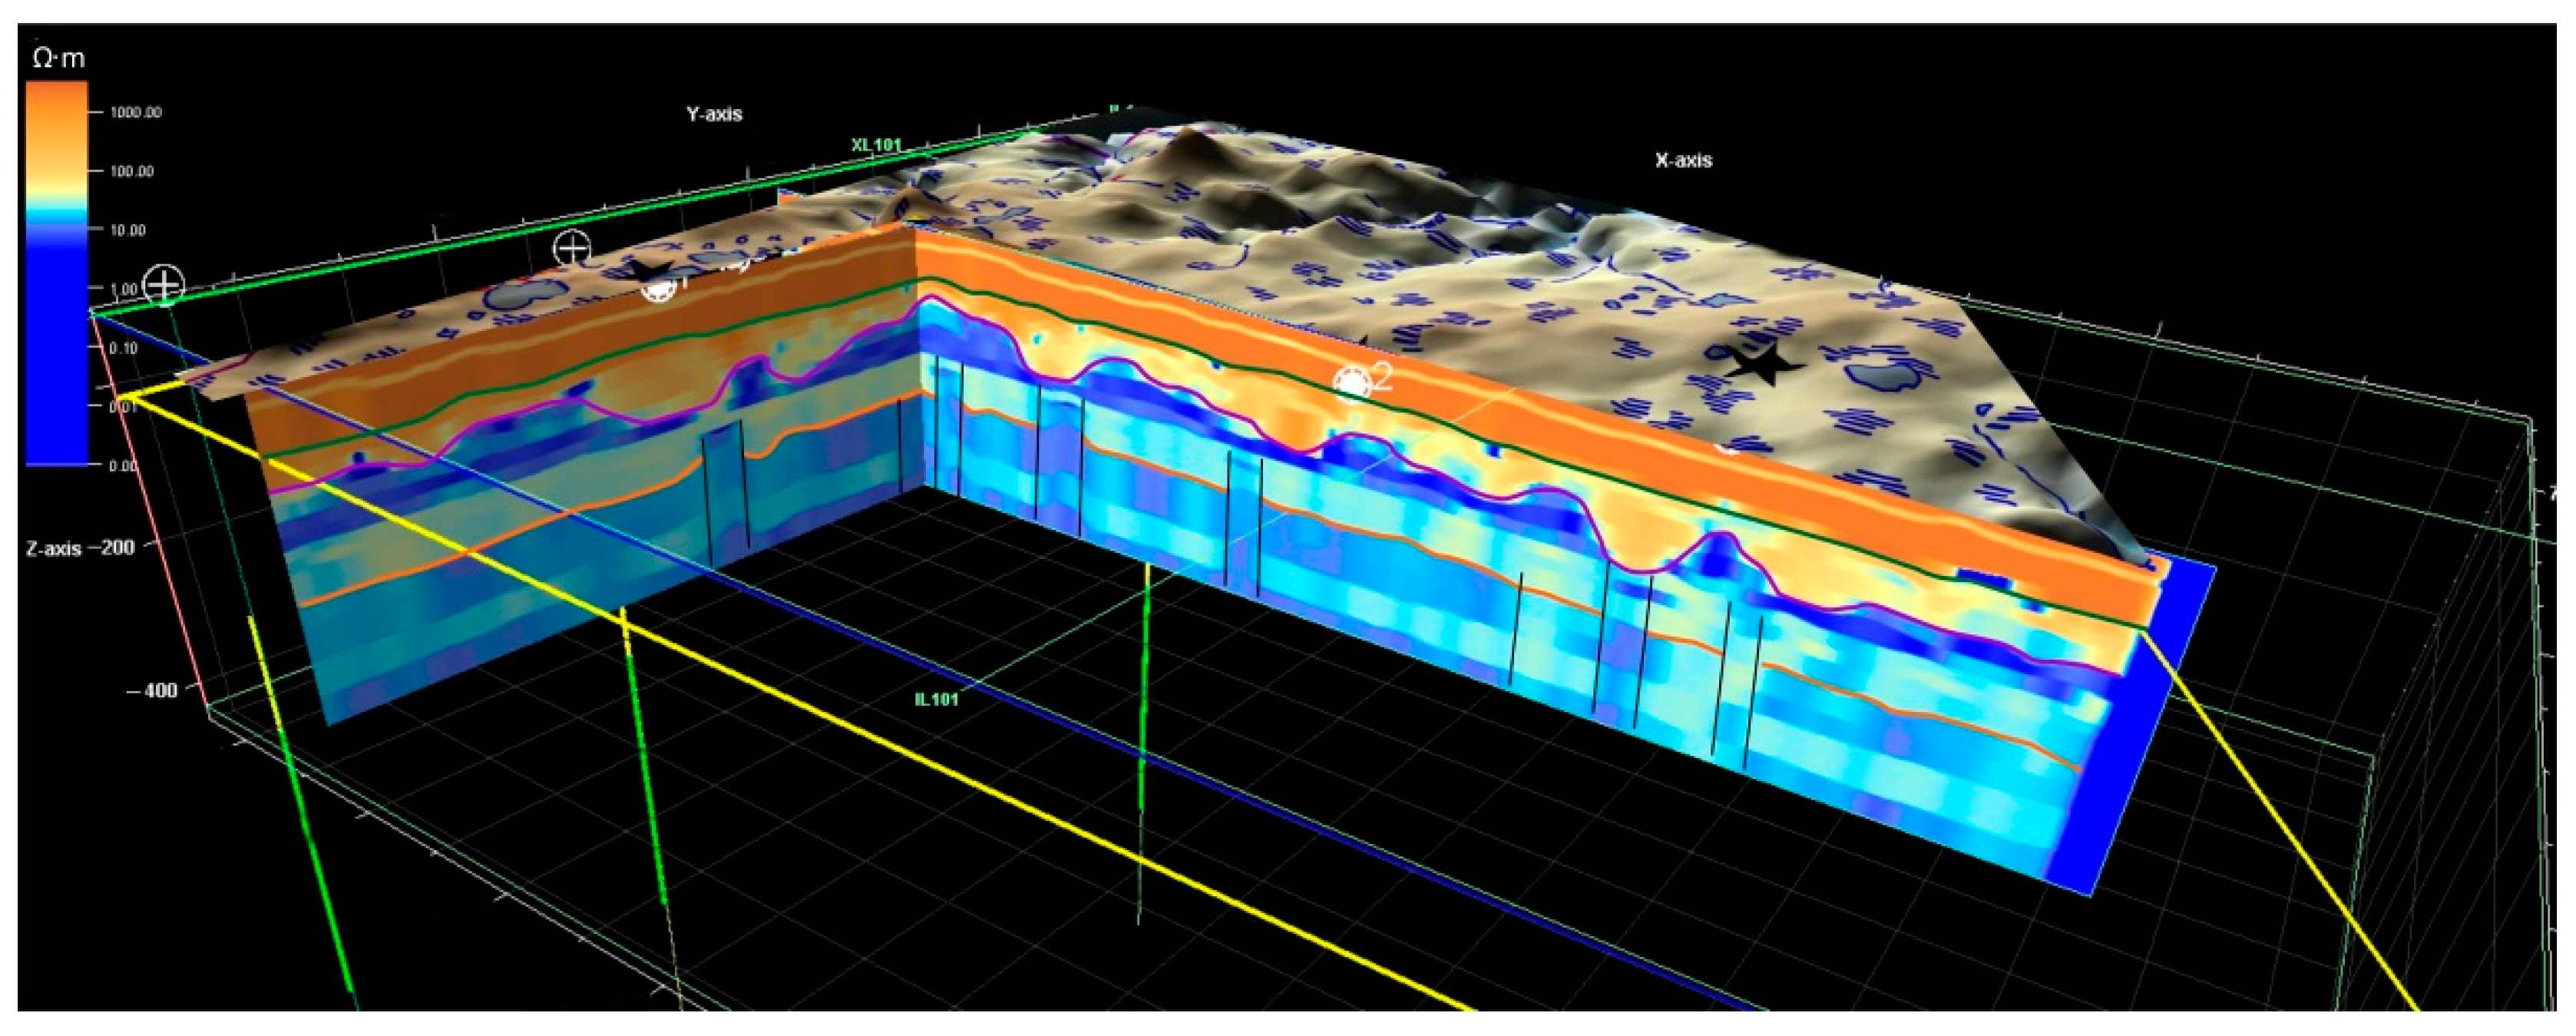
Task: Click the blue lake outline on the left terrain
Action: (x=522, y=293)
